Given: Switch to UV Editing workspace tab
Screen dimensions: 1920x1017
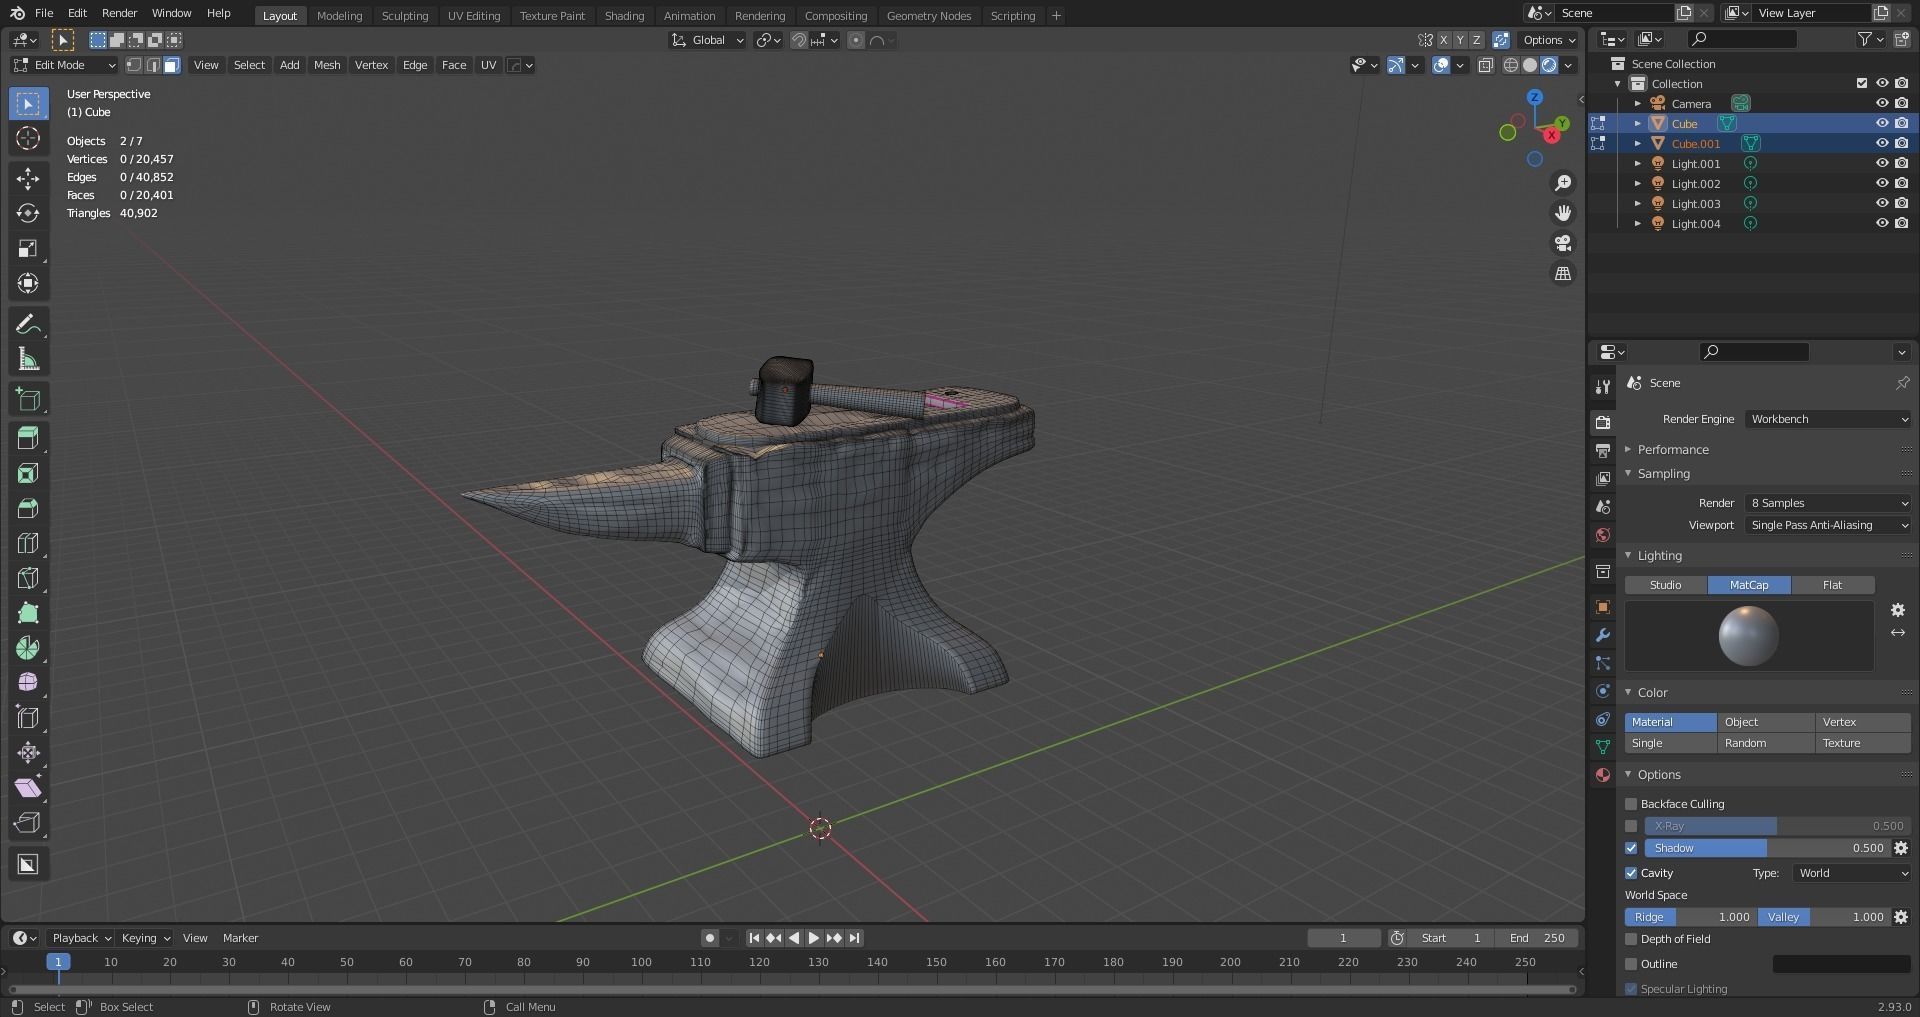Looking at the screenshot, I should click(x=473, y=15).
